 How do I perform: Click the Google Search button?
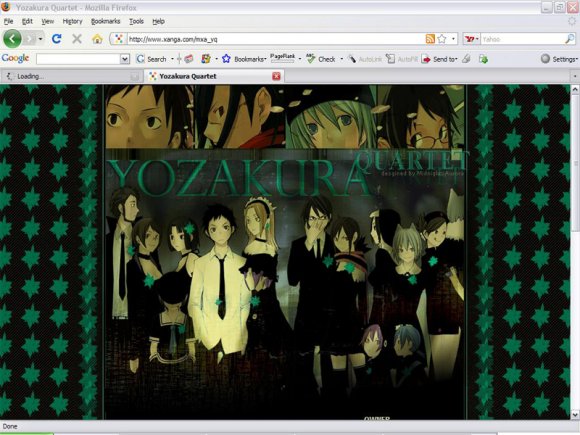152,59
